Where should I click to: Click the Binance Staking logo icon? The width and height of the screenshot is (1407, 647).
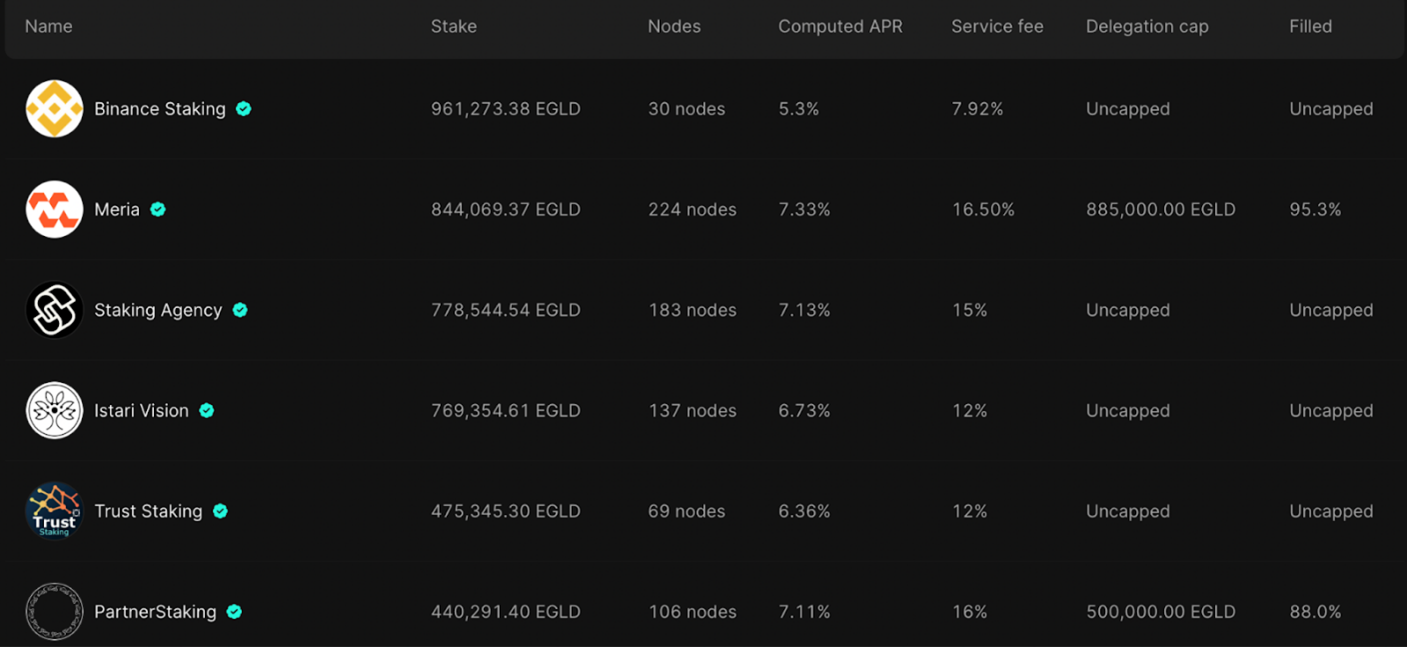[54, 109]
